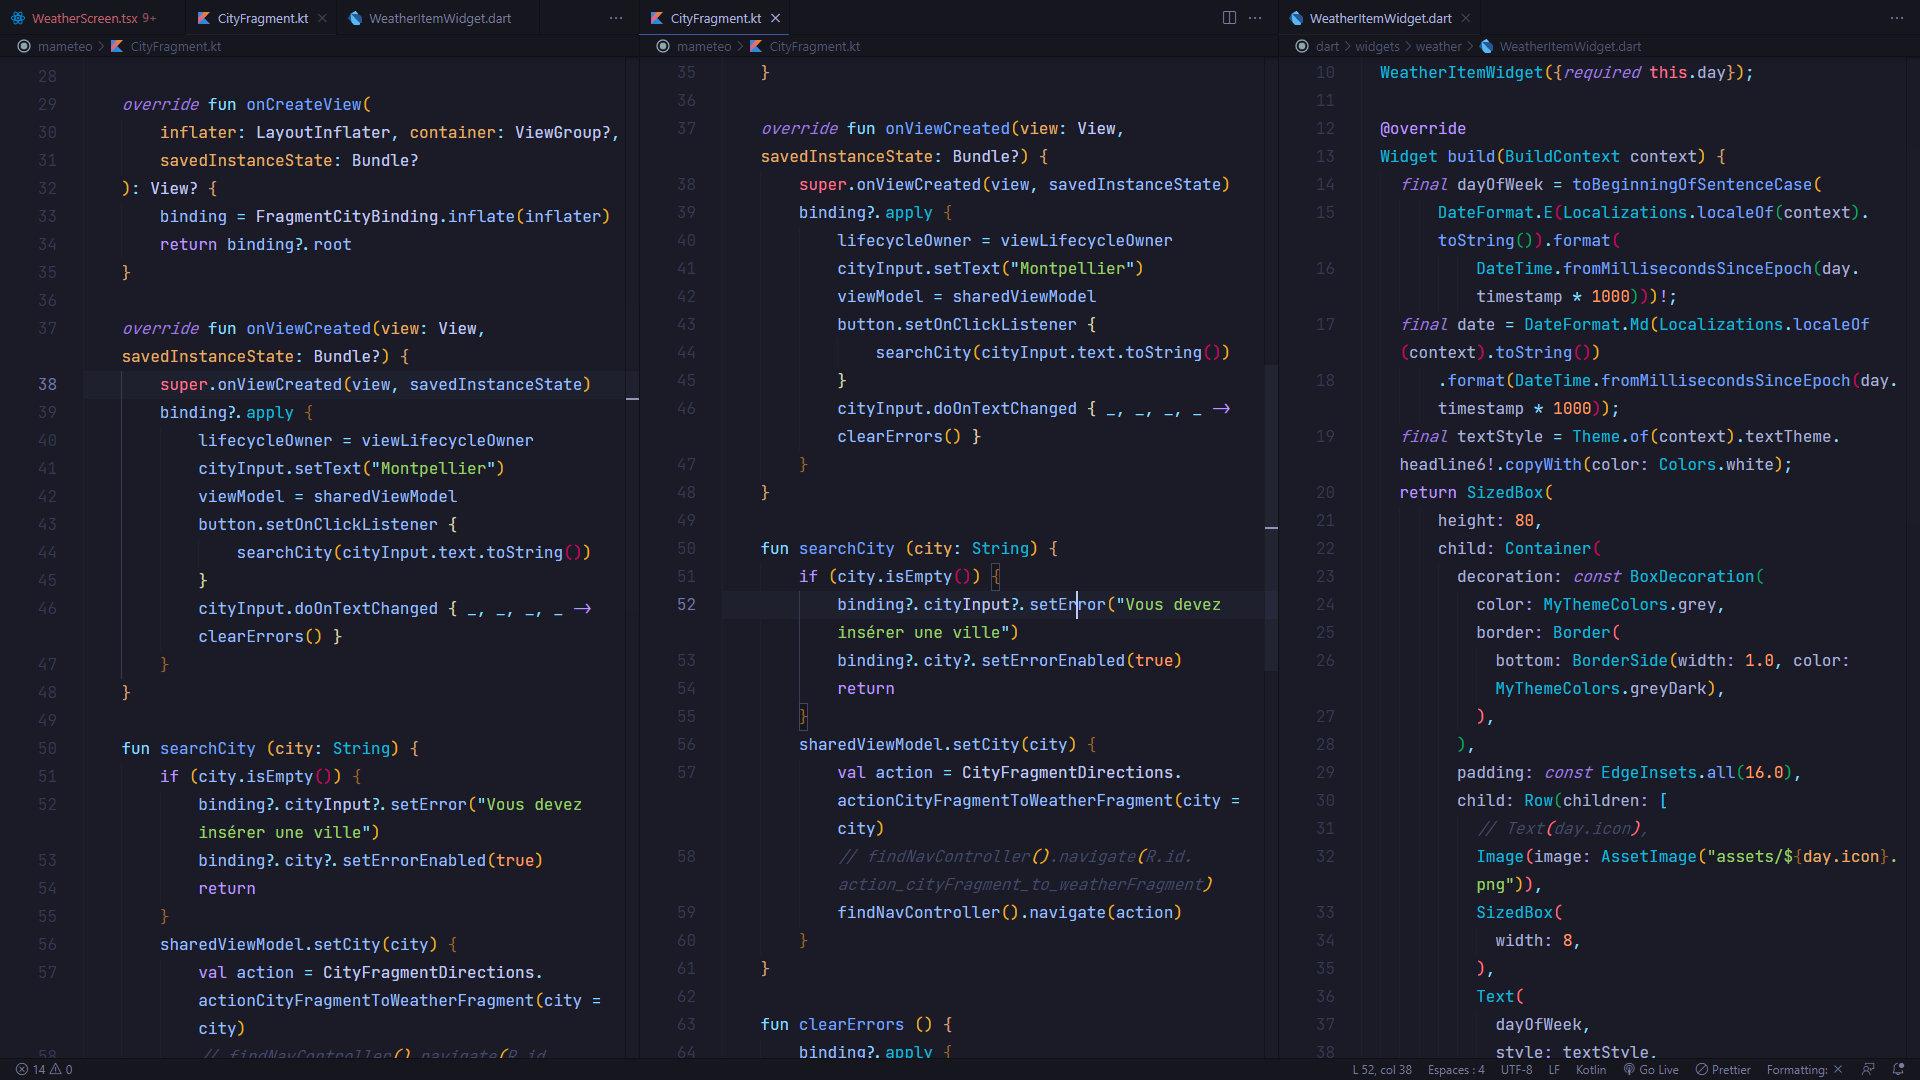The width and height of the screenshot is (1920, 1080).
Task: Open more actions menu of middle editor group
Action: click(1255, 18)
